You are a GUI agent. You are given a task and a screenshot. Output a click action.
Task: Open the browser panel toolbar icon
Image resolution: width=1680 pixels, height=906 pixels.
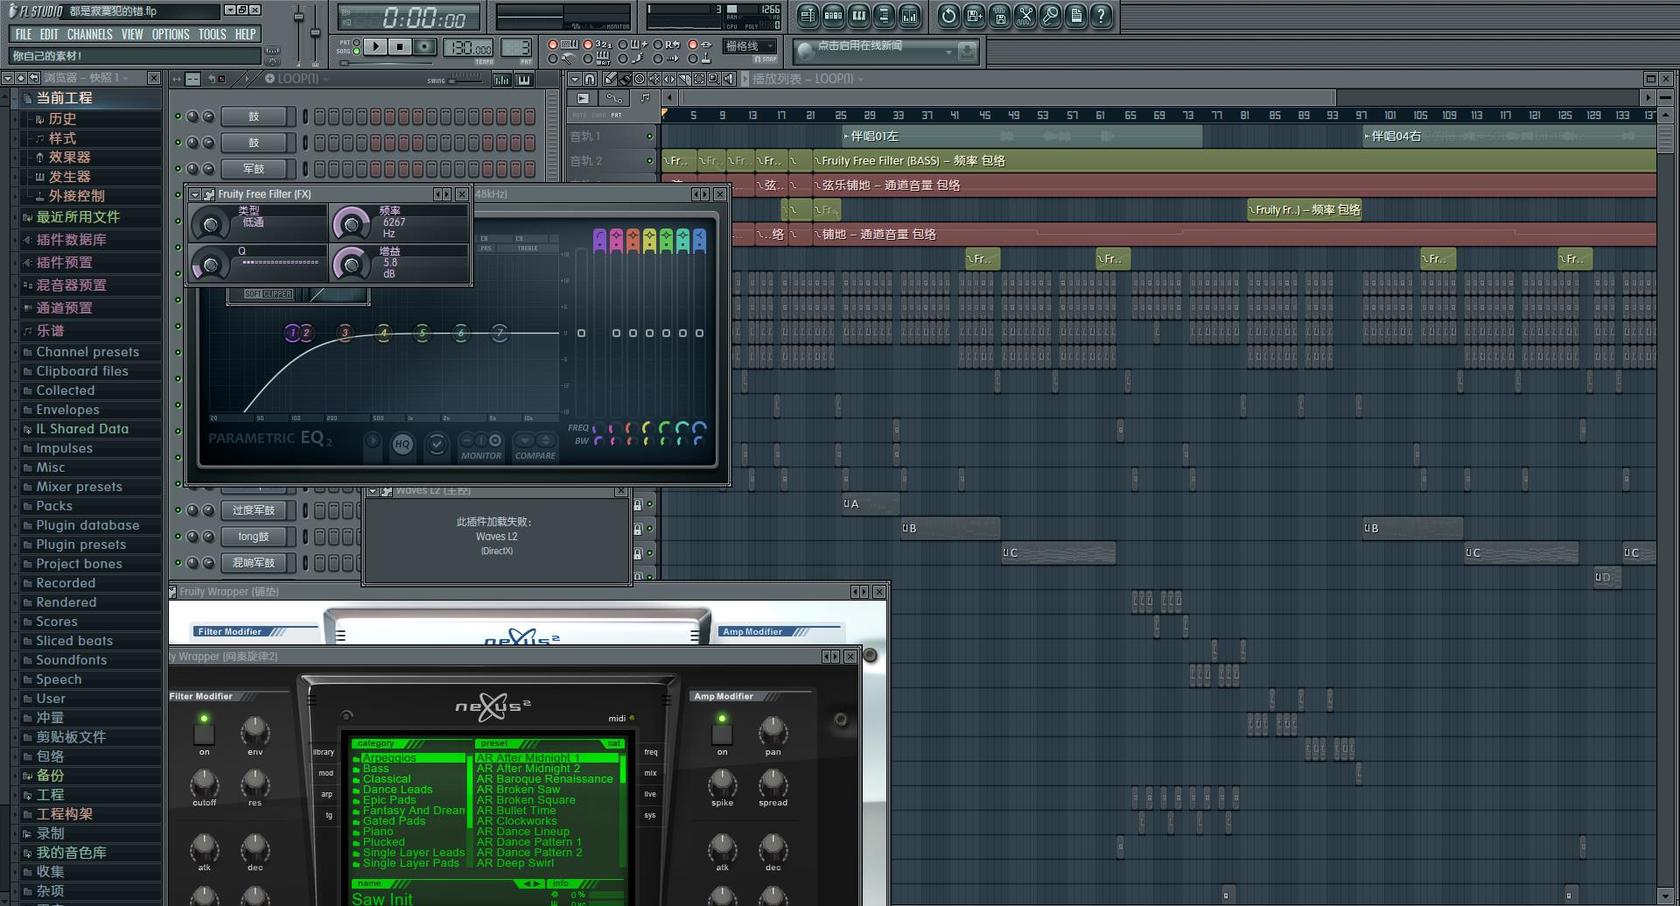point(884,15)
